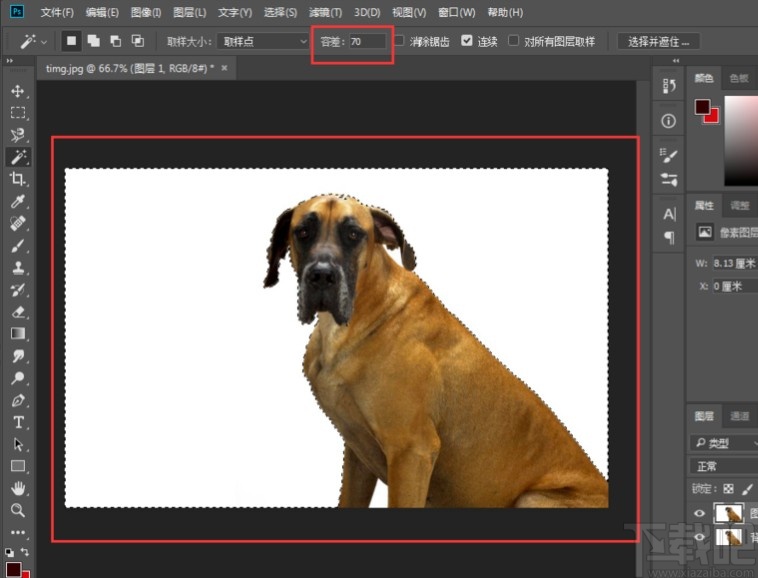This screenshot has width=758, height=578.
Task: Select the Eyedropper tool
Action: click(x=18, y=202)
